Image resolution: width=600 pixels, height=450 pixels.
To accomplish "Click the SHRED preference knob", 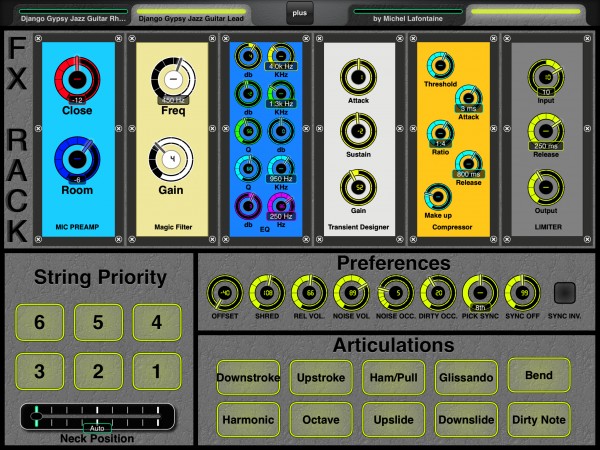I will [267, 293].
